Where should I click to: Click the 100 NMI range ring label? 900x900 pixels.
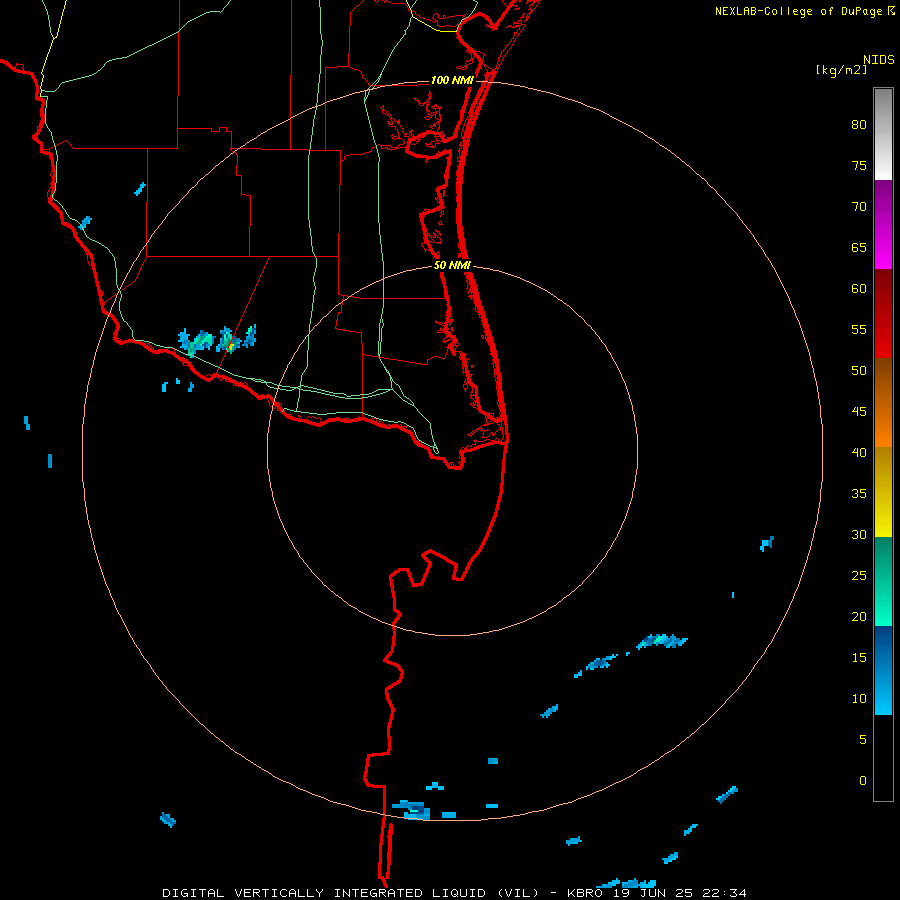(x=452, y=80)
